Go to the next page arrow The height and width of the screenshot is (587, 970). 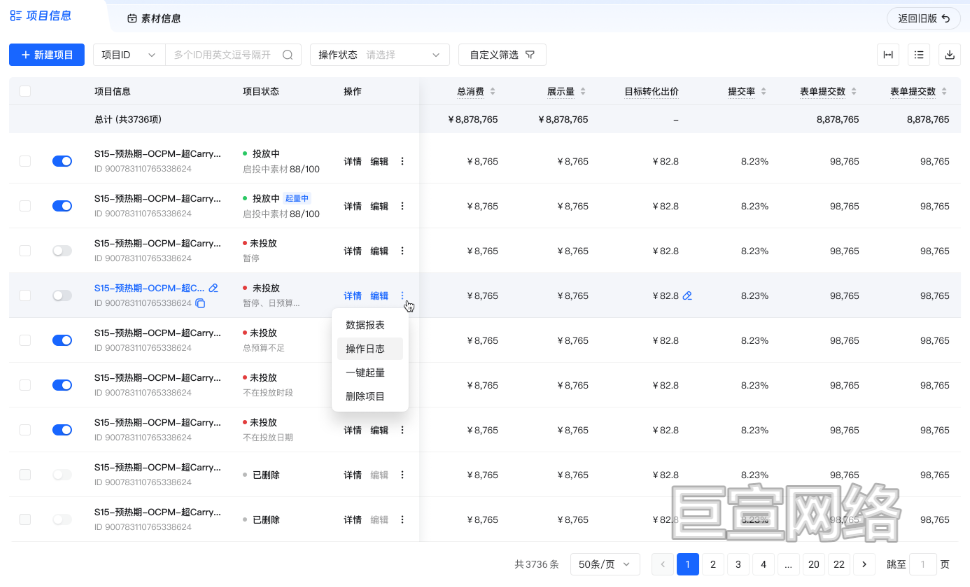coord(864,564)
